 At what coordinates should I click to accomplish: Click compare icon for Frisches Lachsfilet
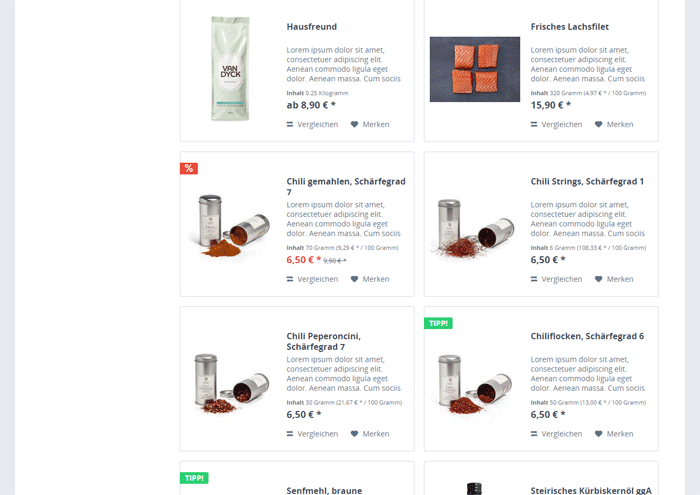(x=534, y=125)
